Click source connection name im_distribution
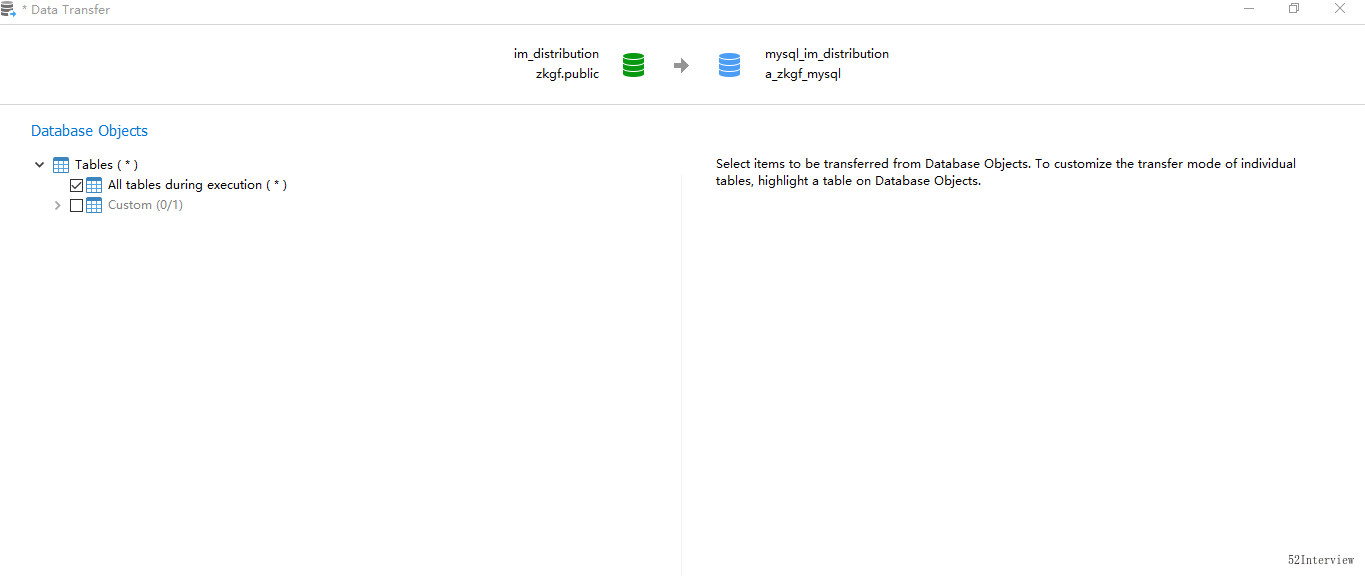This screenshot has width=1365, height=576. 556,54
